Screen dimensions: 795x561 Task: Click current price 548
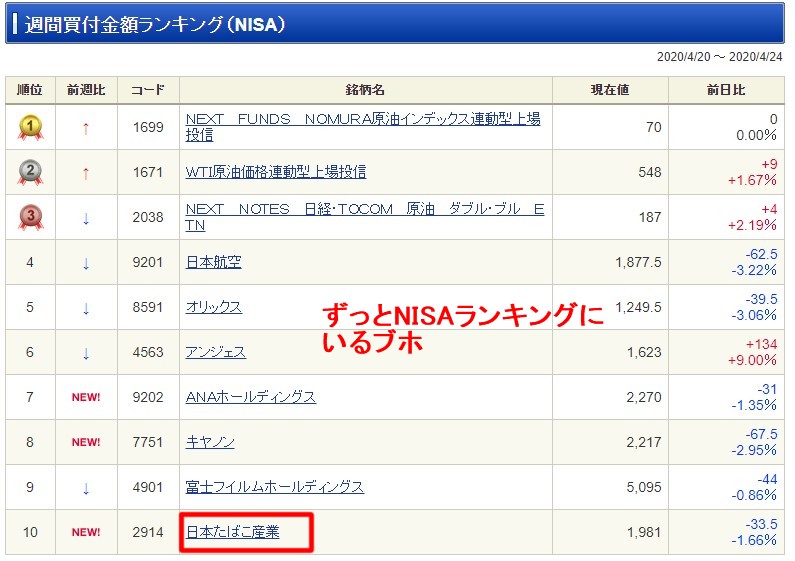pos(650,172)
